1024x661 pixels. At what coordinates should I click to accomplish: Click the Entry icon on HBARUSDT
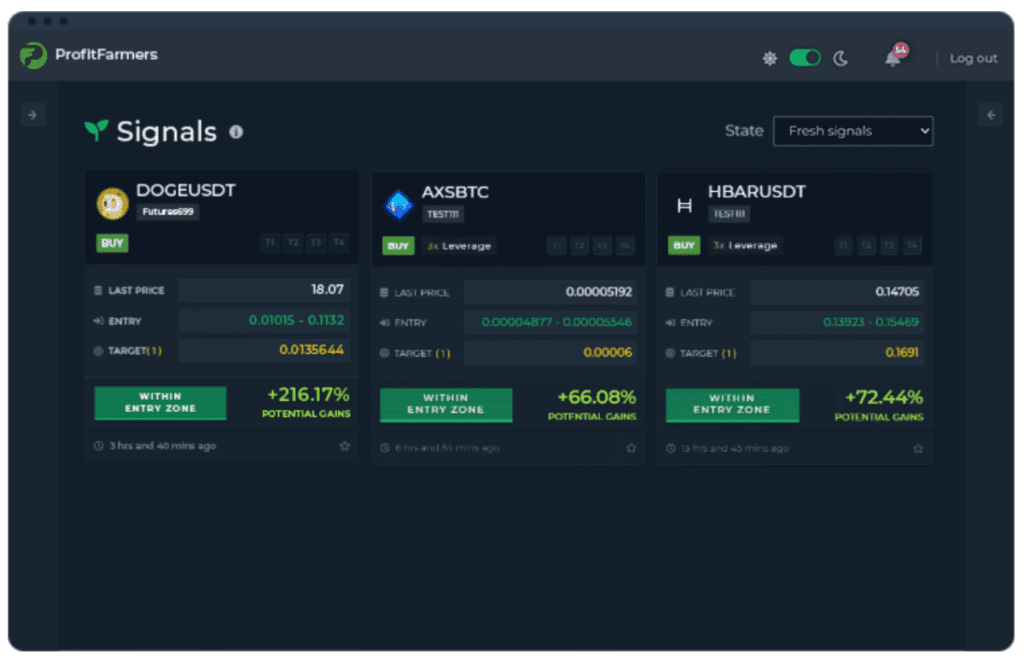(671, 323)
